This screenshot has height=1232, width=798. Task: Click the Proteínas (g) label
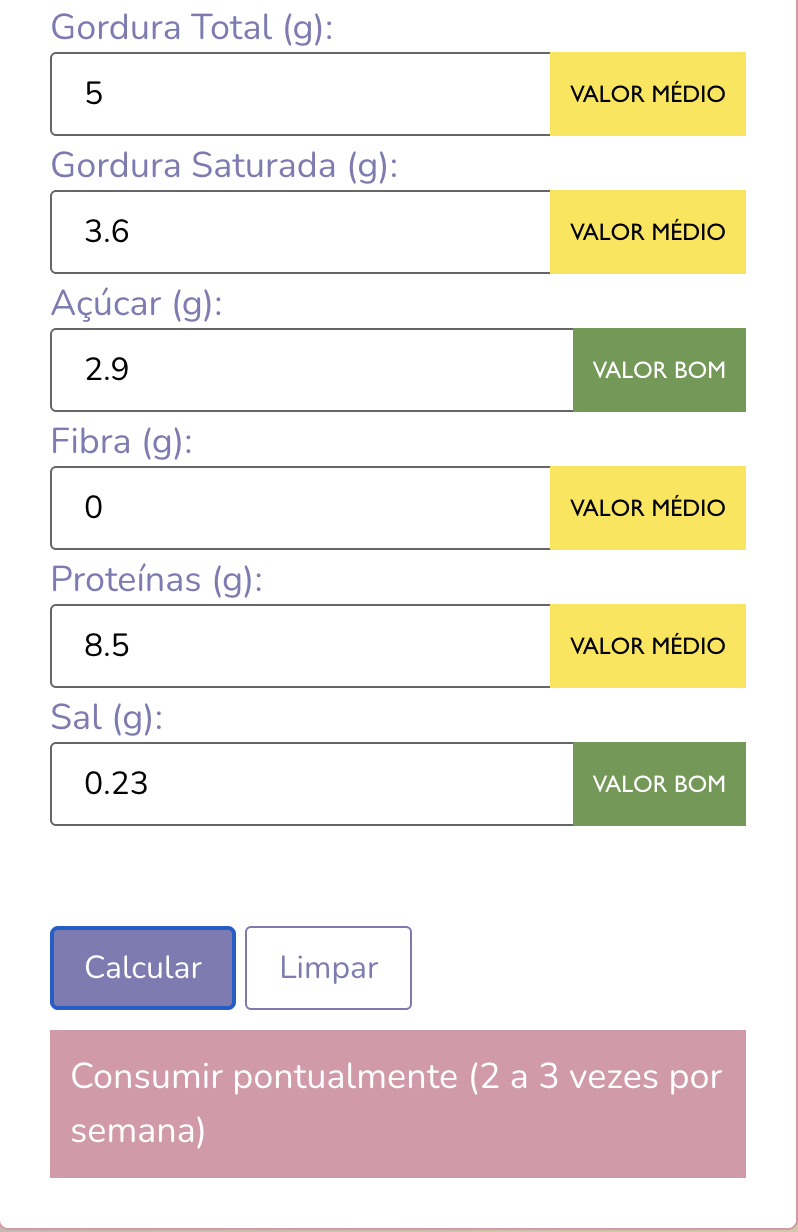tap(156, 580)
